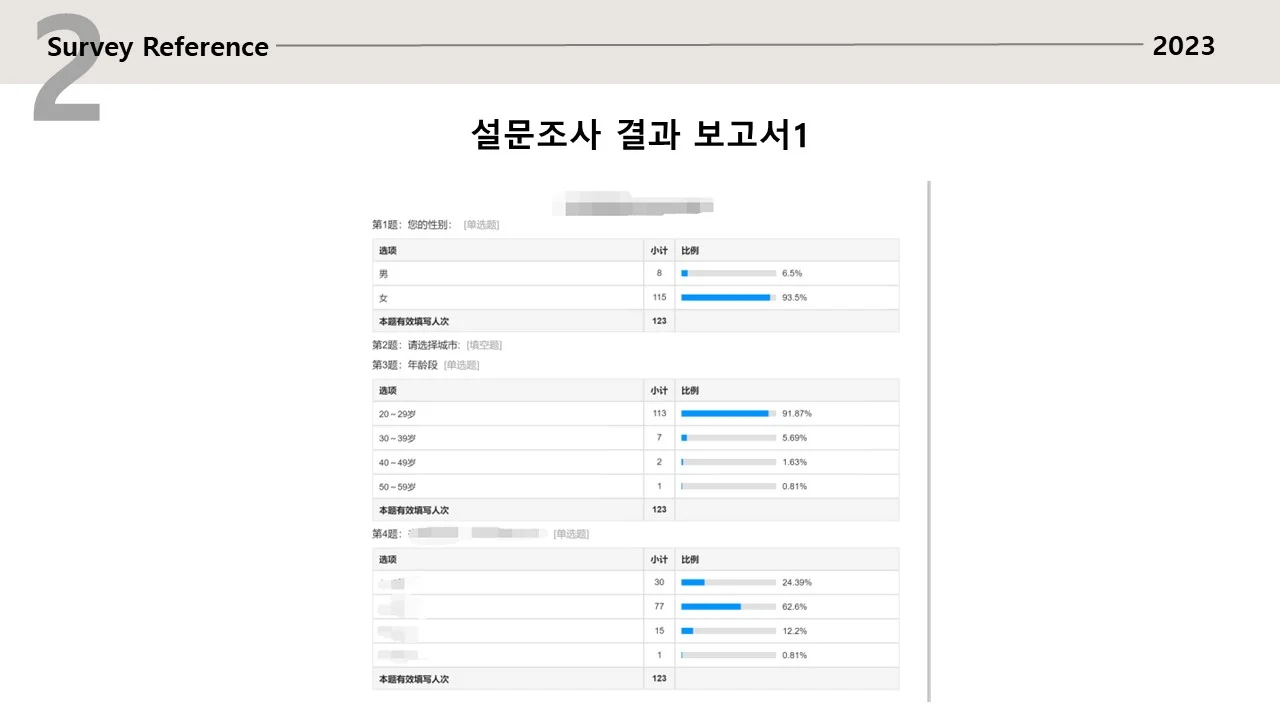Viewport: 1280px width, 720px height.
Task: Click the '[单选题]' tag beside 第1题
Action: tap(481, 225)
